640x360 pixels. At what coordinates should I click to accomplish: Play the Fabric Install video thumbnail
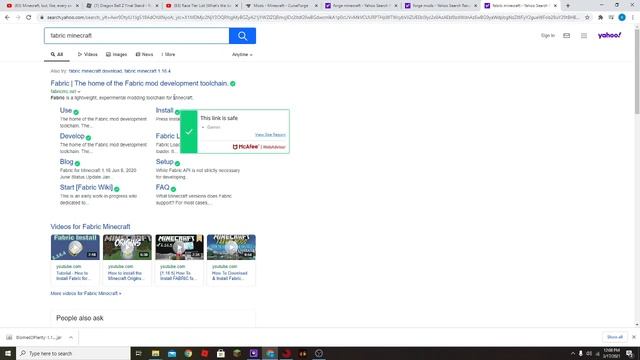[75, 247]
